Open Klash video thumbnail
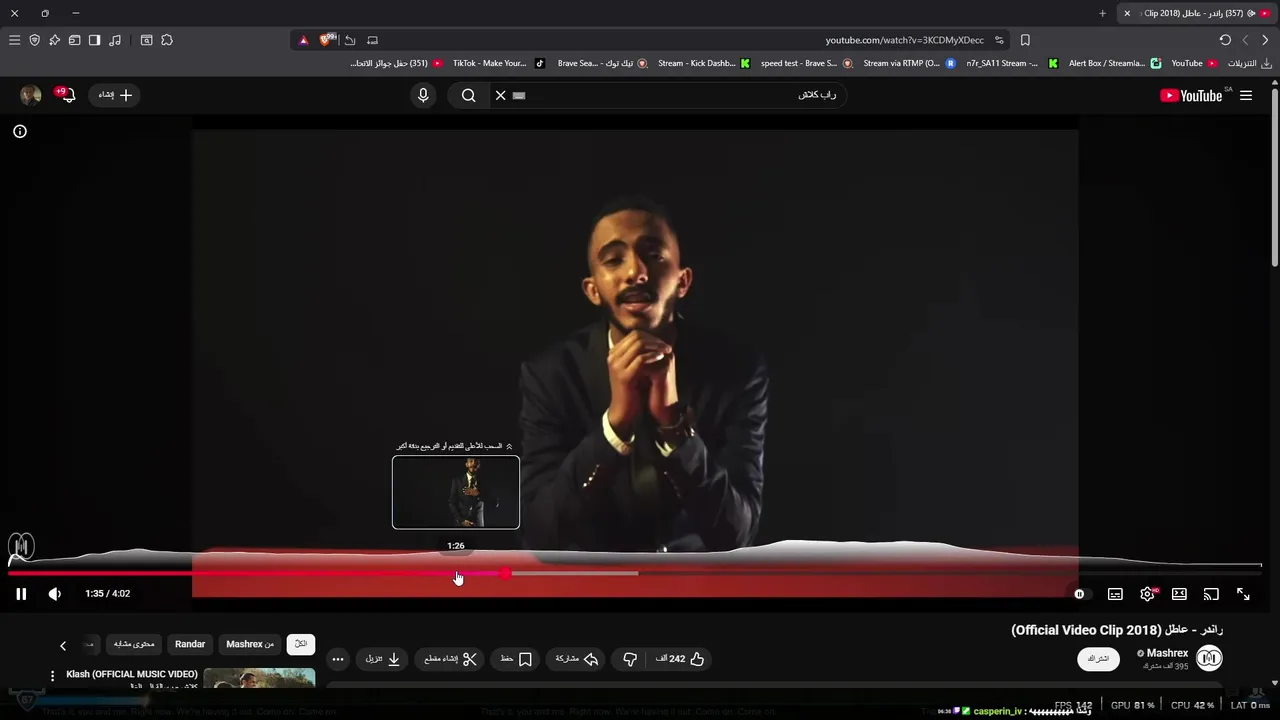This screenshot has height=720, width=1280. point(259,679)
